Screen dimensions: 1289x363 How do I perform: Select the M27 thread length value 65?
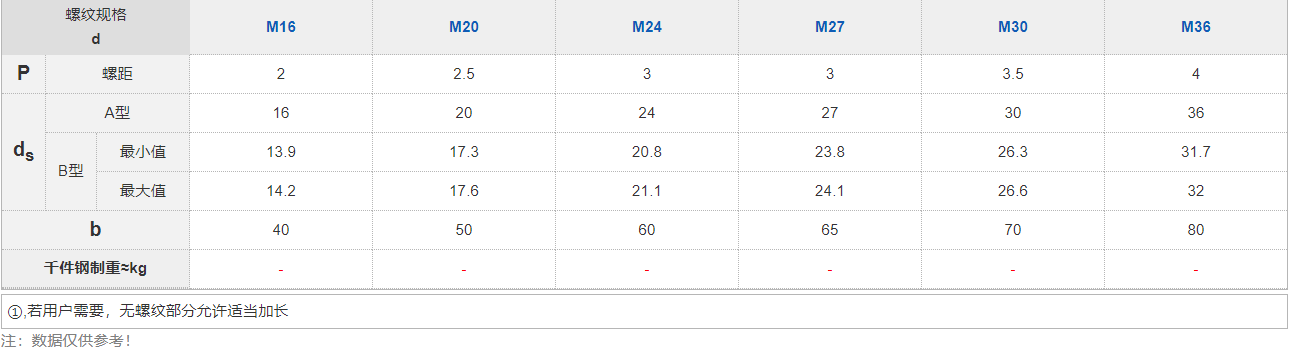pyautogui.click(x=829, y=230)
